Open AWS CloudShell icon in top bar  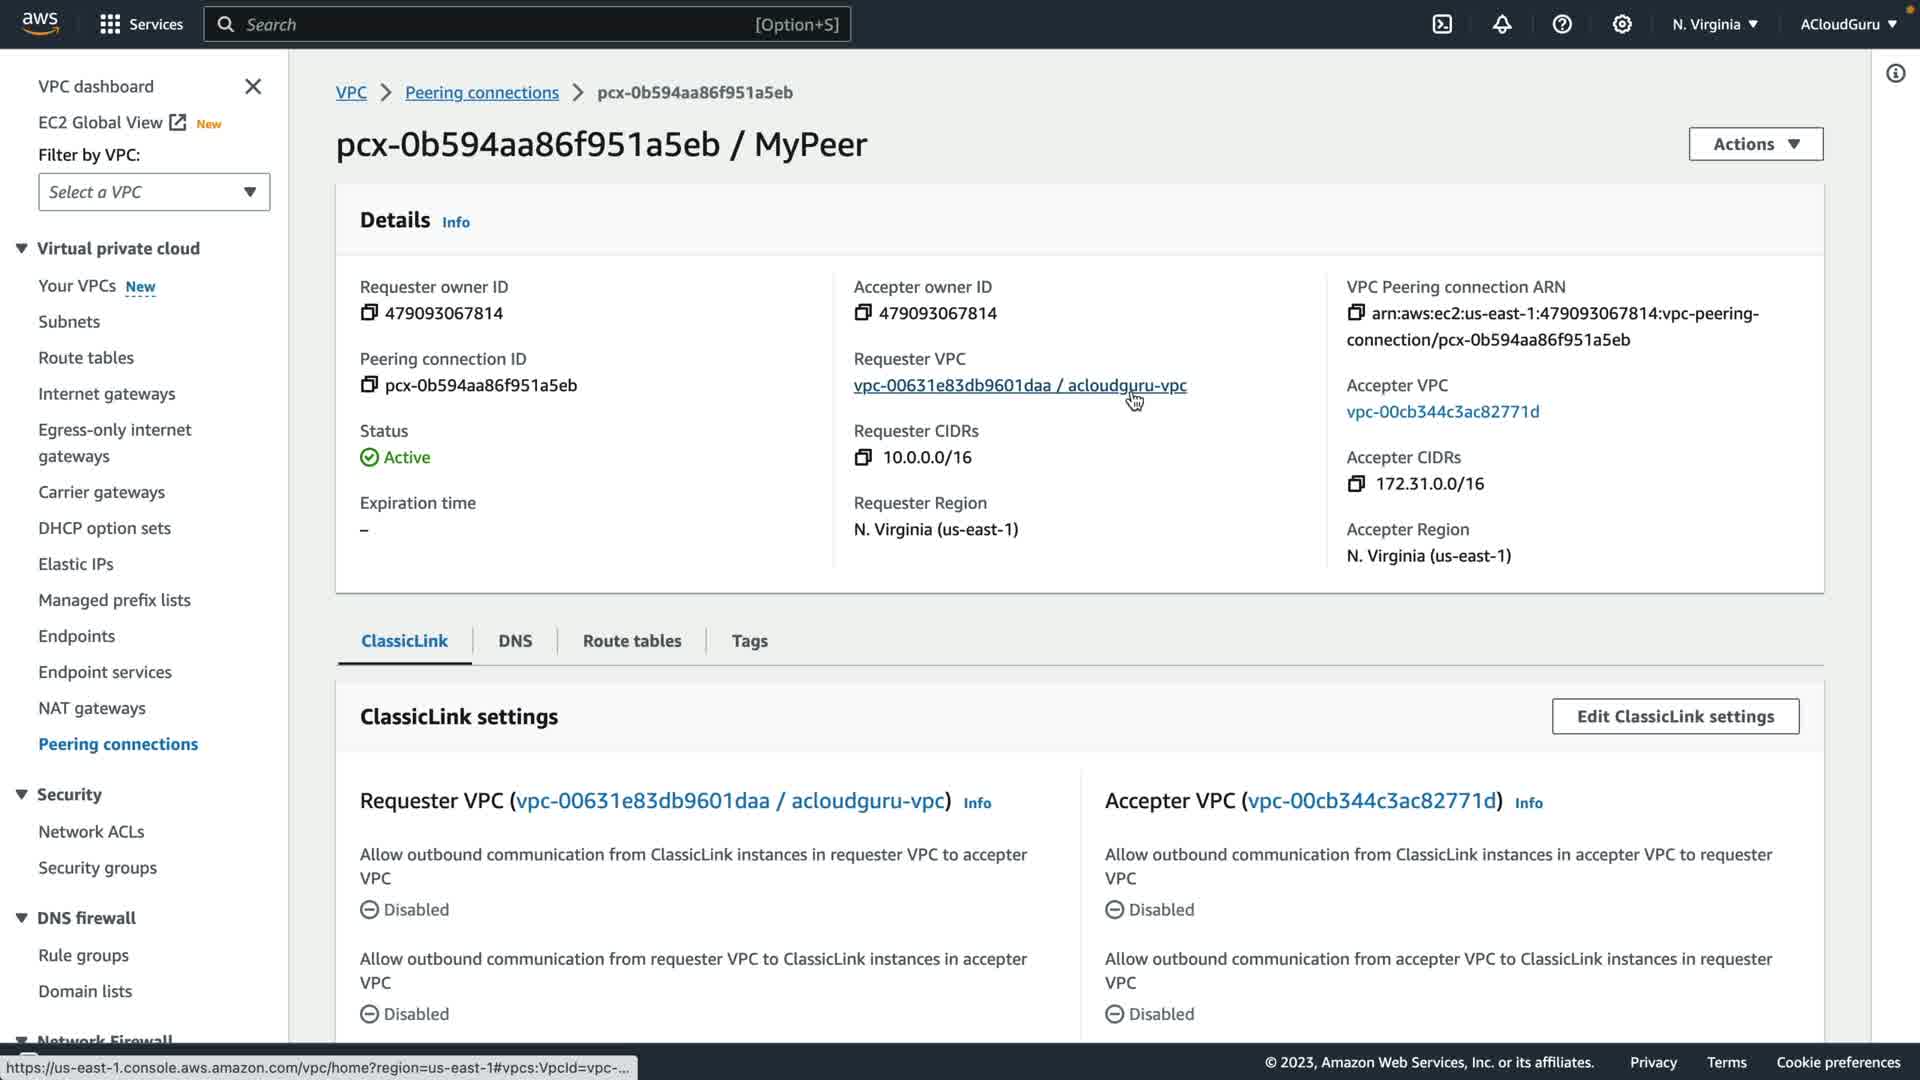[x=1442, y=24]
